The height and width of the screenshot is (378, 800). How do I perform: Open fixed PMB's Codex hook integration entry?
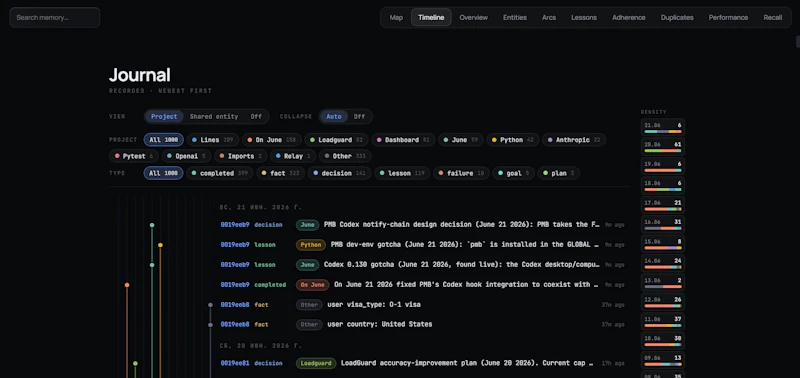[x=422, y=285]
